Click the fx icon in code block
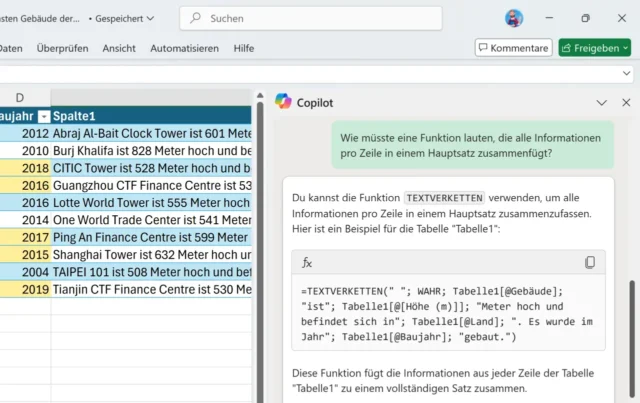Image resolution: width=640 pixels, height=403 pixels. [x=308, y=263]
